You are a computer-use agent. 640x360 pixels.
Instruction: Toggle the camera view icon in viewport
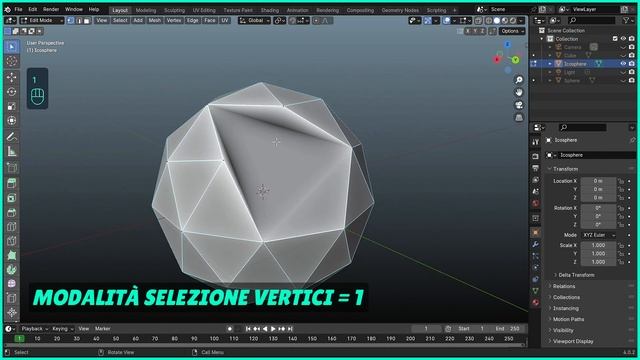tap(519, 105)
